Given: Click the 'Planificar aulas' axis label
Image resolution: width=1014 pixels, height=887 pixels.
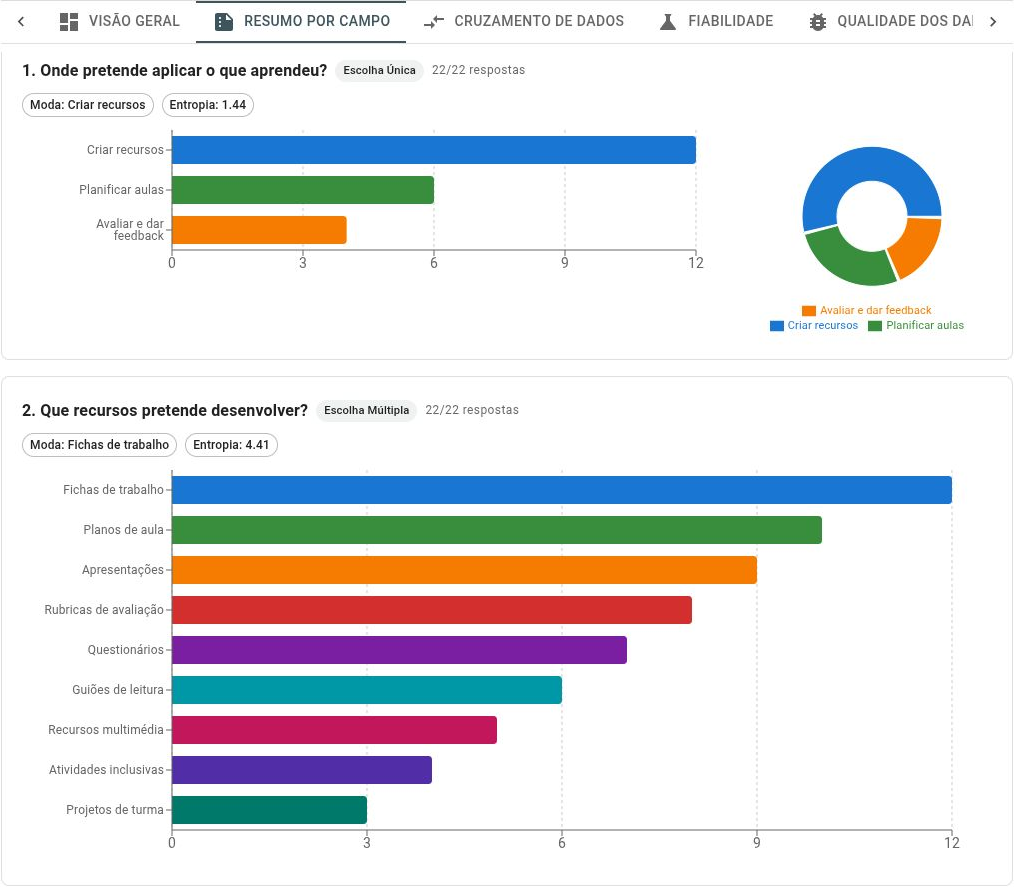Looking at the screenshot, I should 122,190.
